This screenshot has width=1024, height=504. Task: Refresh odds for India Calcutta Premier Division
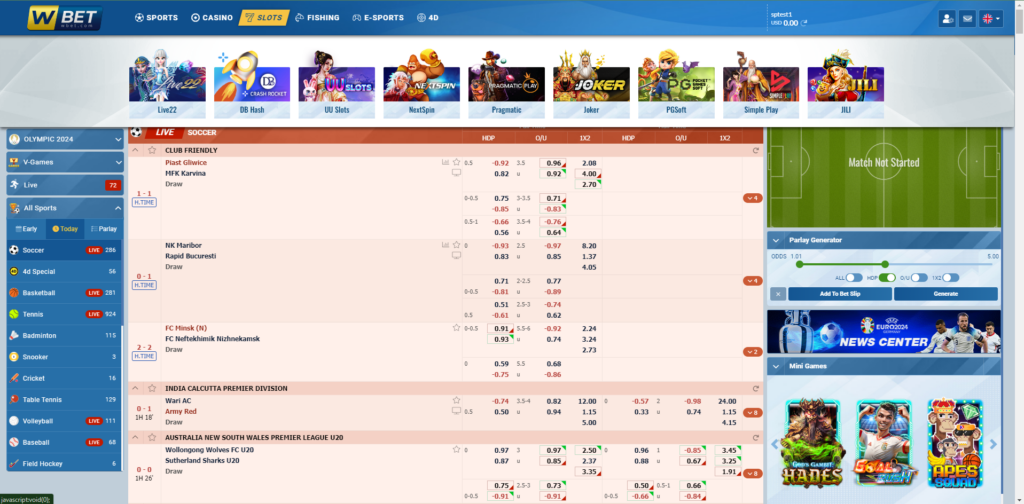coord(756,388)
